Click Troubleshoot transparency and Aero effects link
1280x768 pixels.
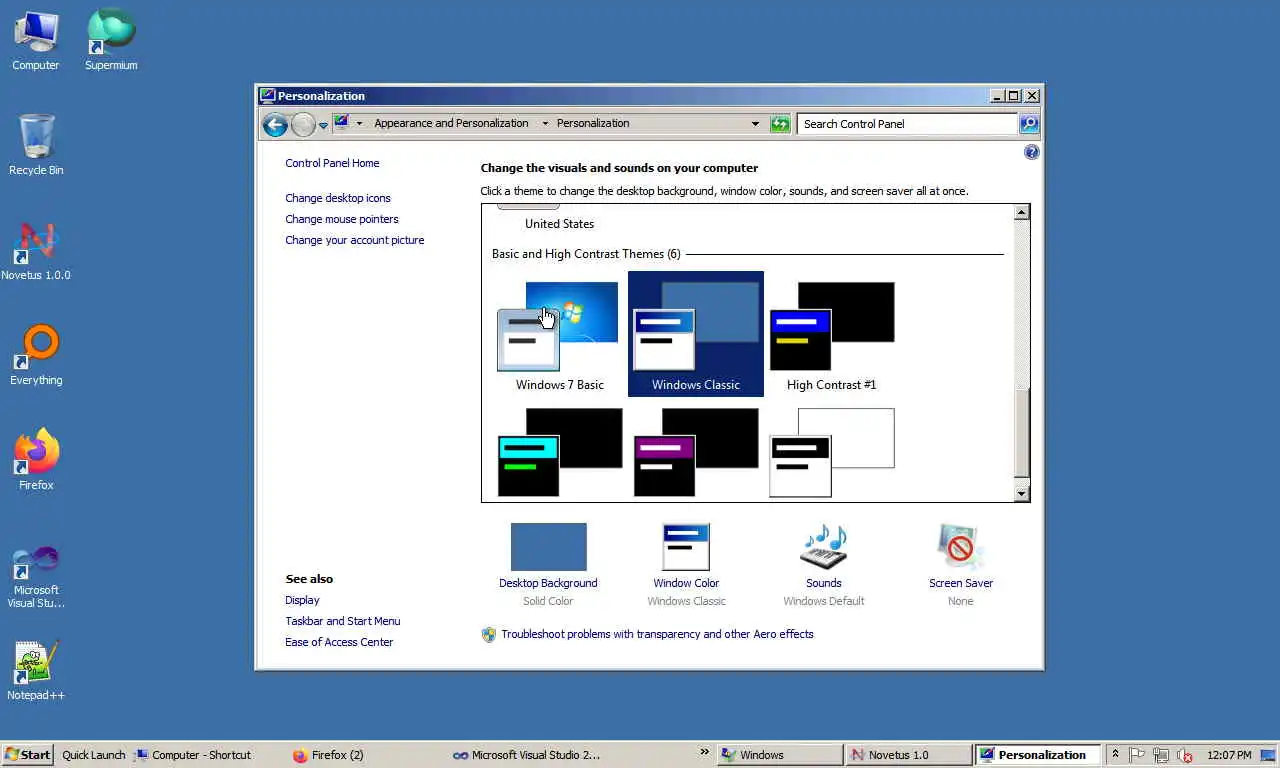click(657, 634)
